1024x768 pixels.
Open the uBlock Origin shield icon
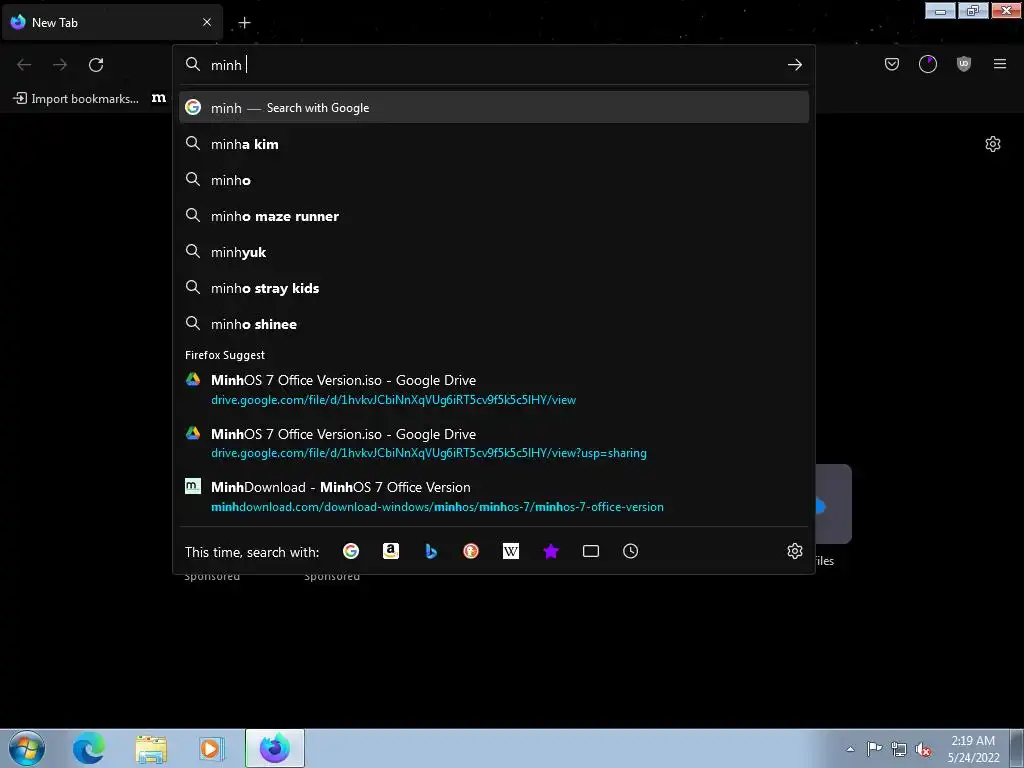click(963, 64)
